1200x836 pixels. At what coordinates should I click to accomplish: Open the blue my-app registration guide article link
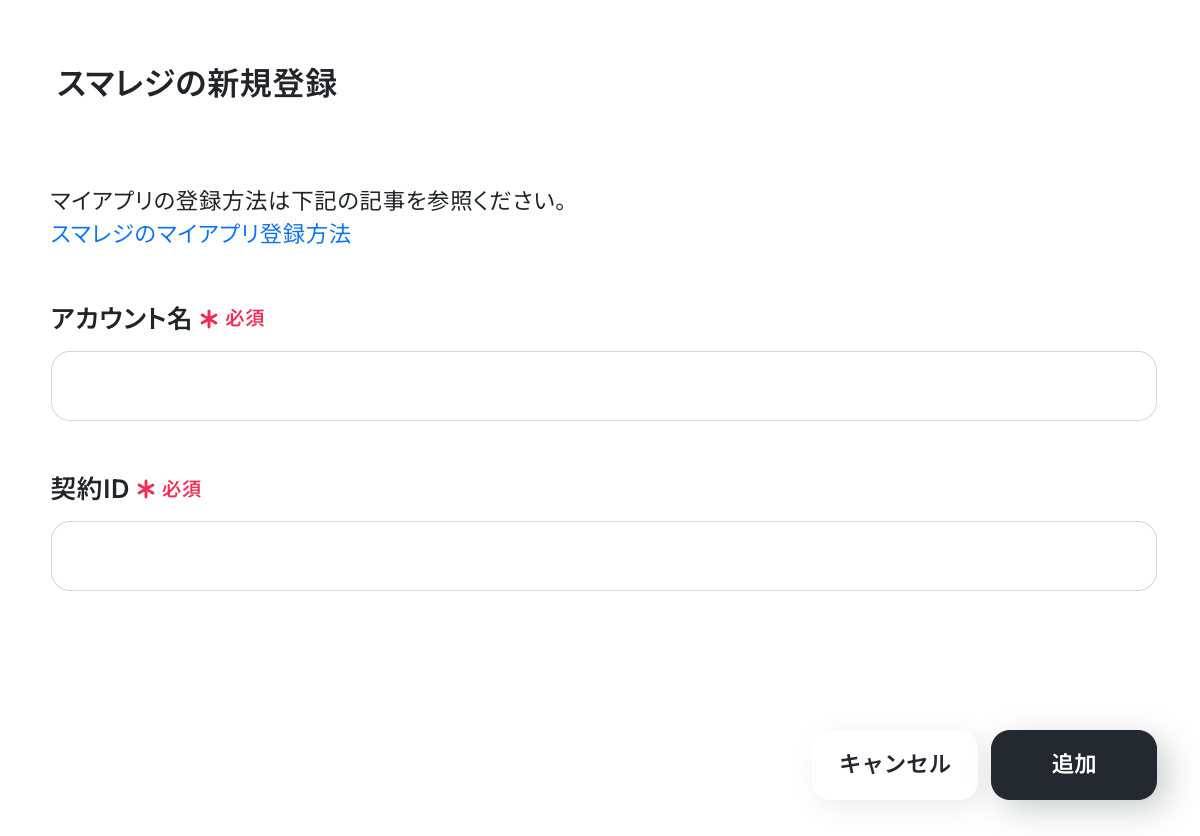pyautogui.click(x=201, y=234)
